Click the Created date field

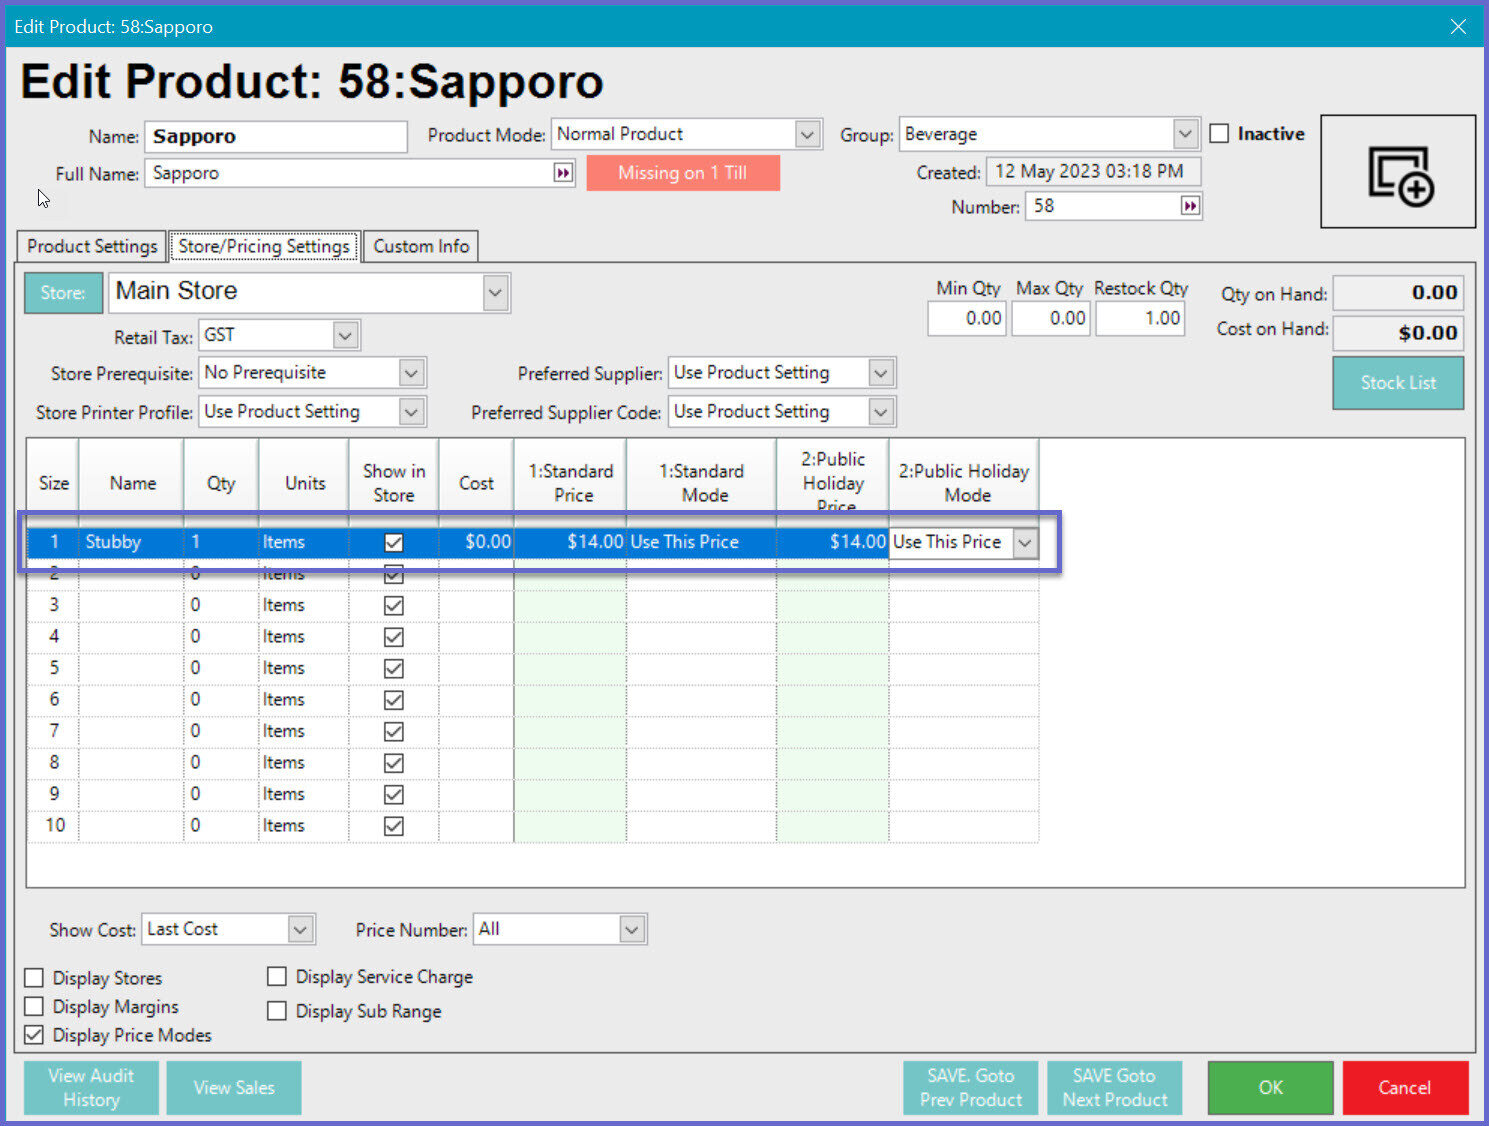click(x=1093, y=172)
